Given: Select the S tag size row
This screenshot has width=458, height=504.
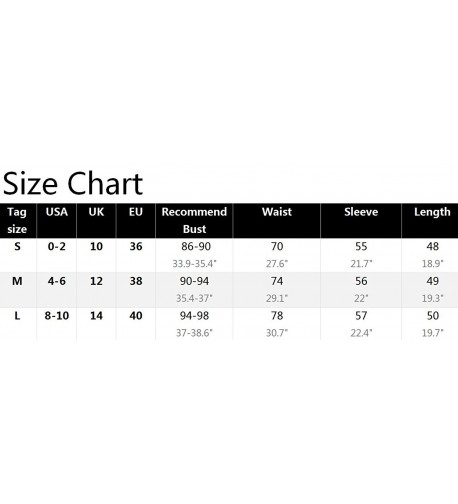Looking at the screenshot, I should click(229, 255).
